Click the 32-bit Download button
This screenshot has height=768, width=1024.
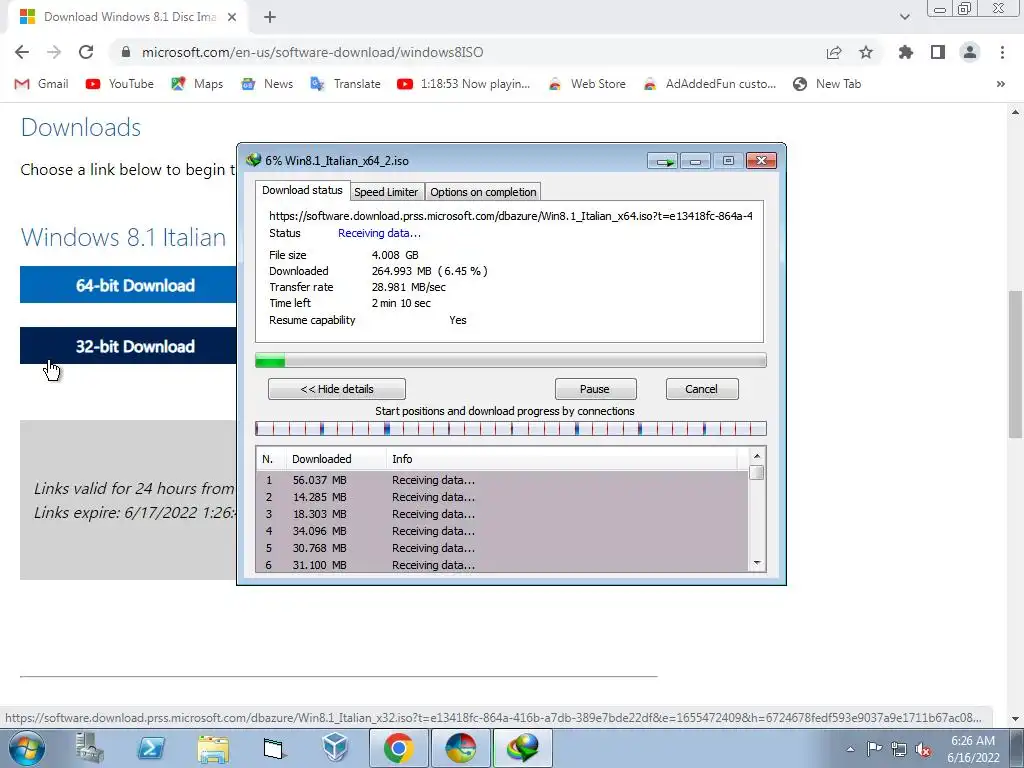click(129, 345)
